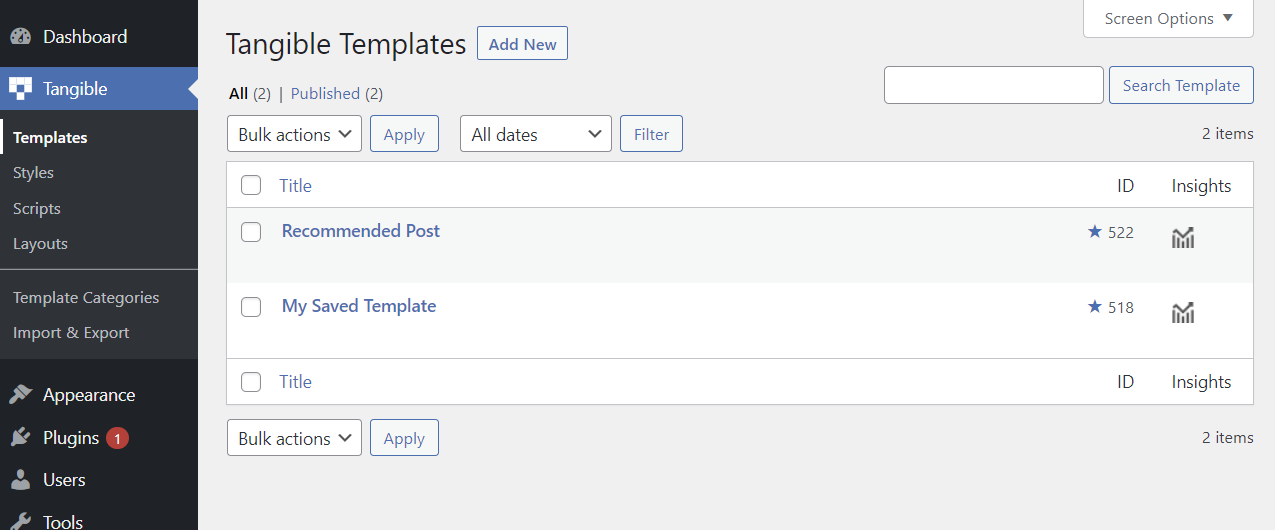Expand the Screen Options panel
This screenshot has width=1275, height=530.
(x=1168, y=19)
